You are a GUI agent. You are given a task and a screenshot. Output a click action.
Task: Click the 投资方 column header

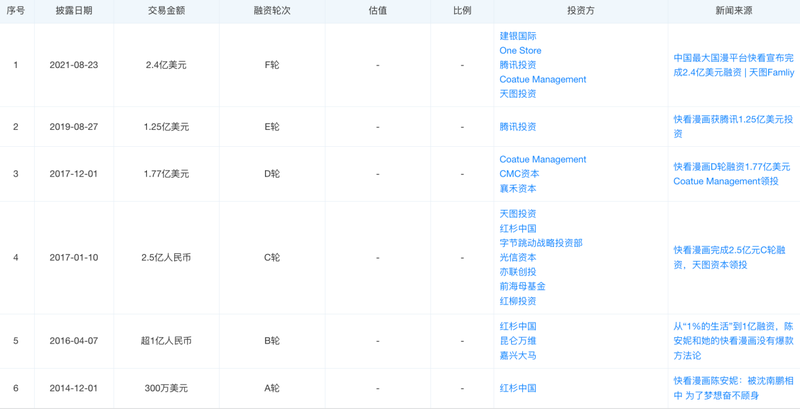[581, 11]
